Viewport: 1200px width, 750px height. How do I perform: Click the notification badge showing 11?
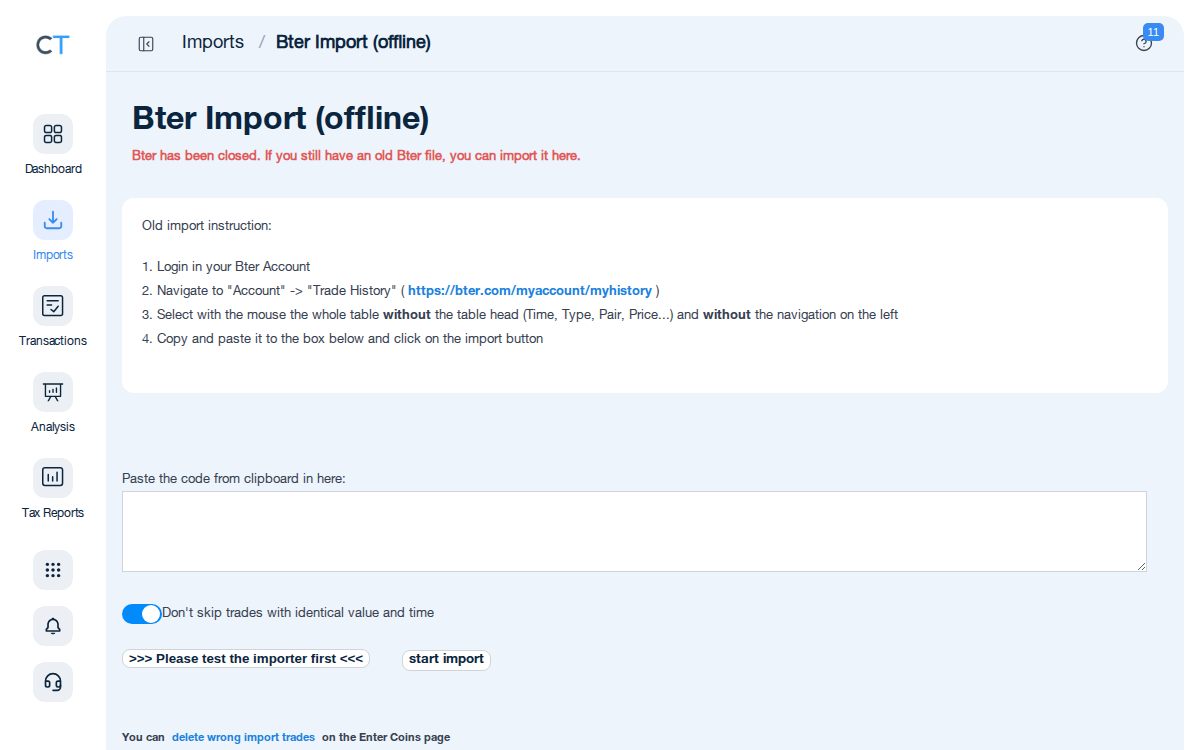pyautogui.click(x=1153, y=32)
